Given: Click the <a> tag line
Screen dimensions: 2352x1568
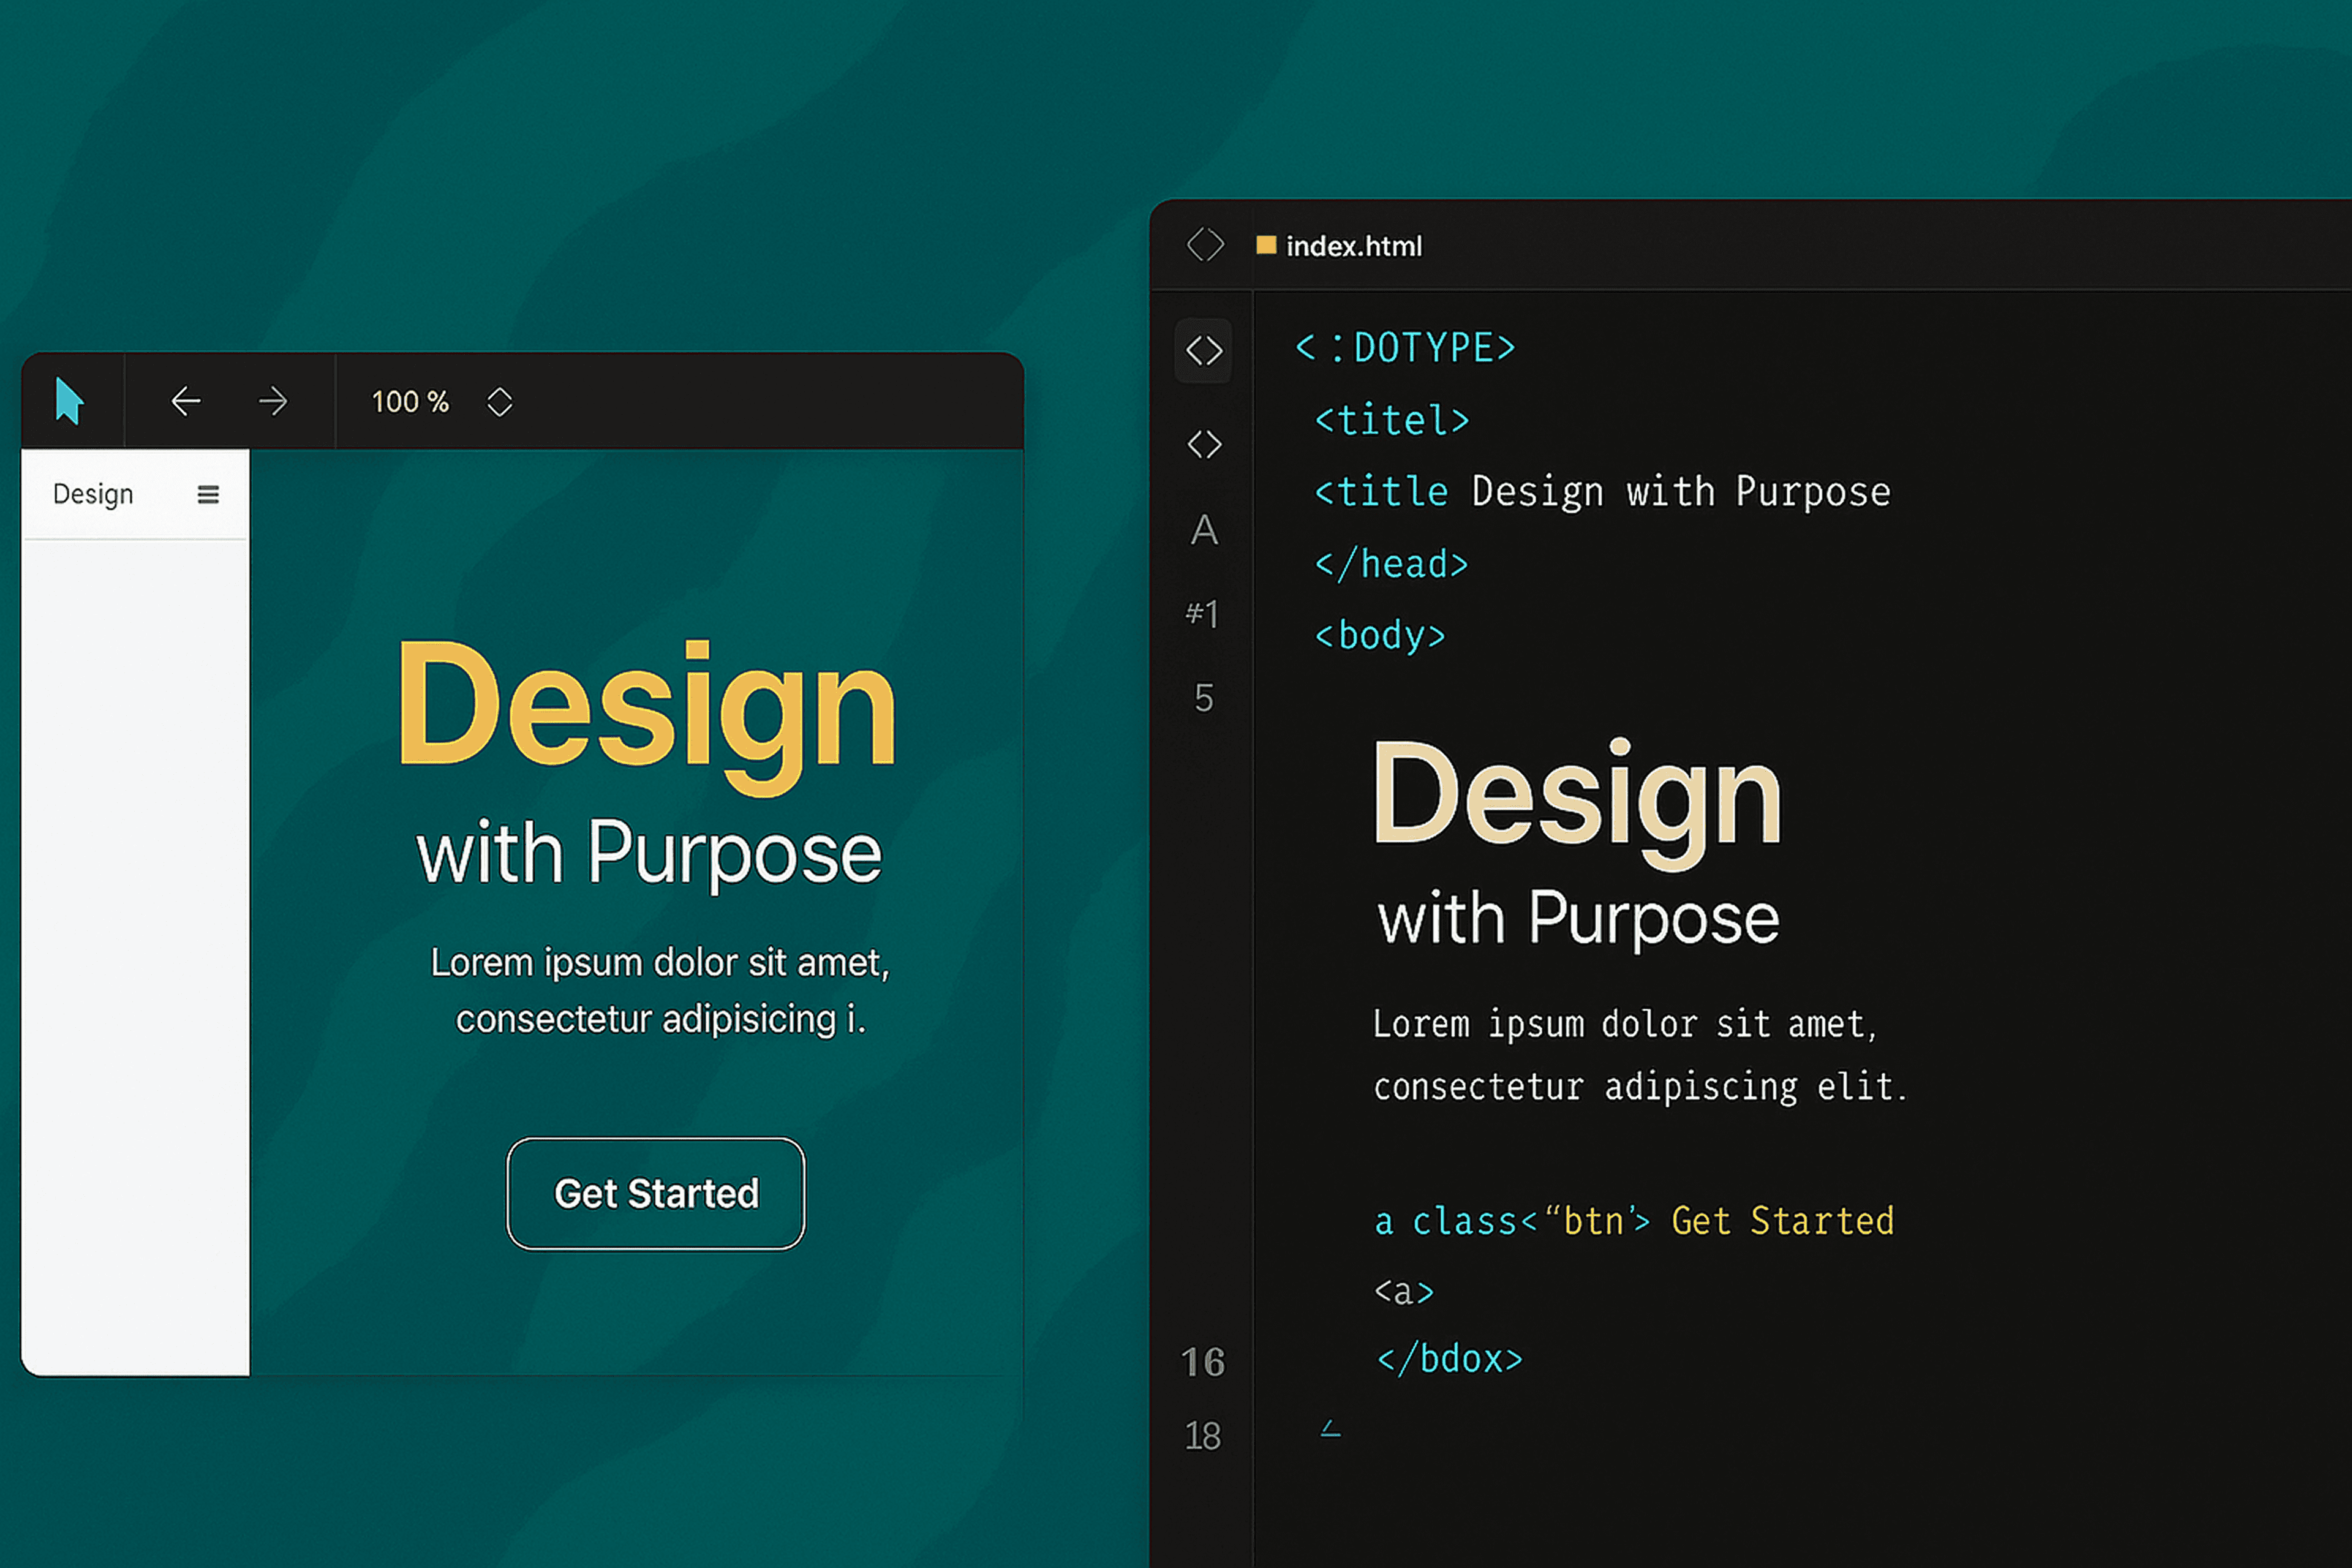Looking at the screenshot, I should click(1404, 1291).
